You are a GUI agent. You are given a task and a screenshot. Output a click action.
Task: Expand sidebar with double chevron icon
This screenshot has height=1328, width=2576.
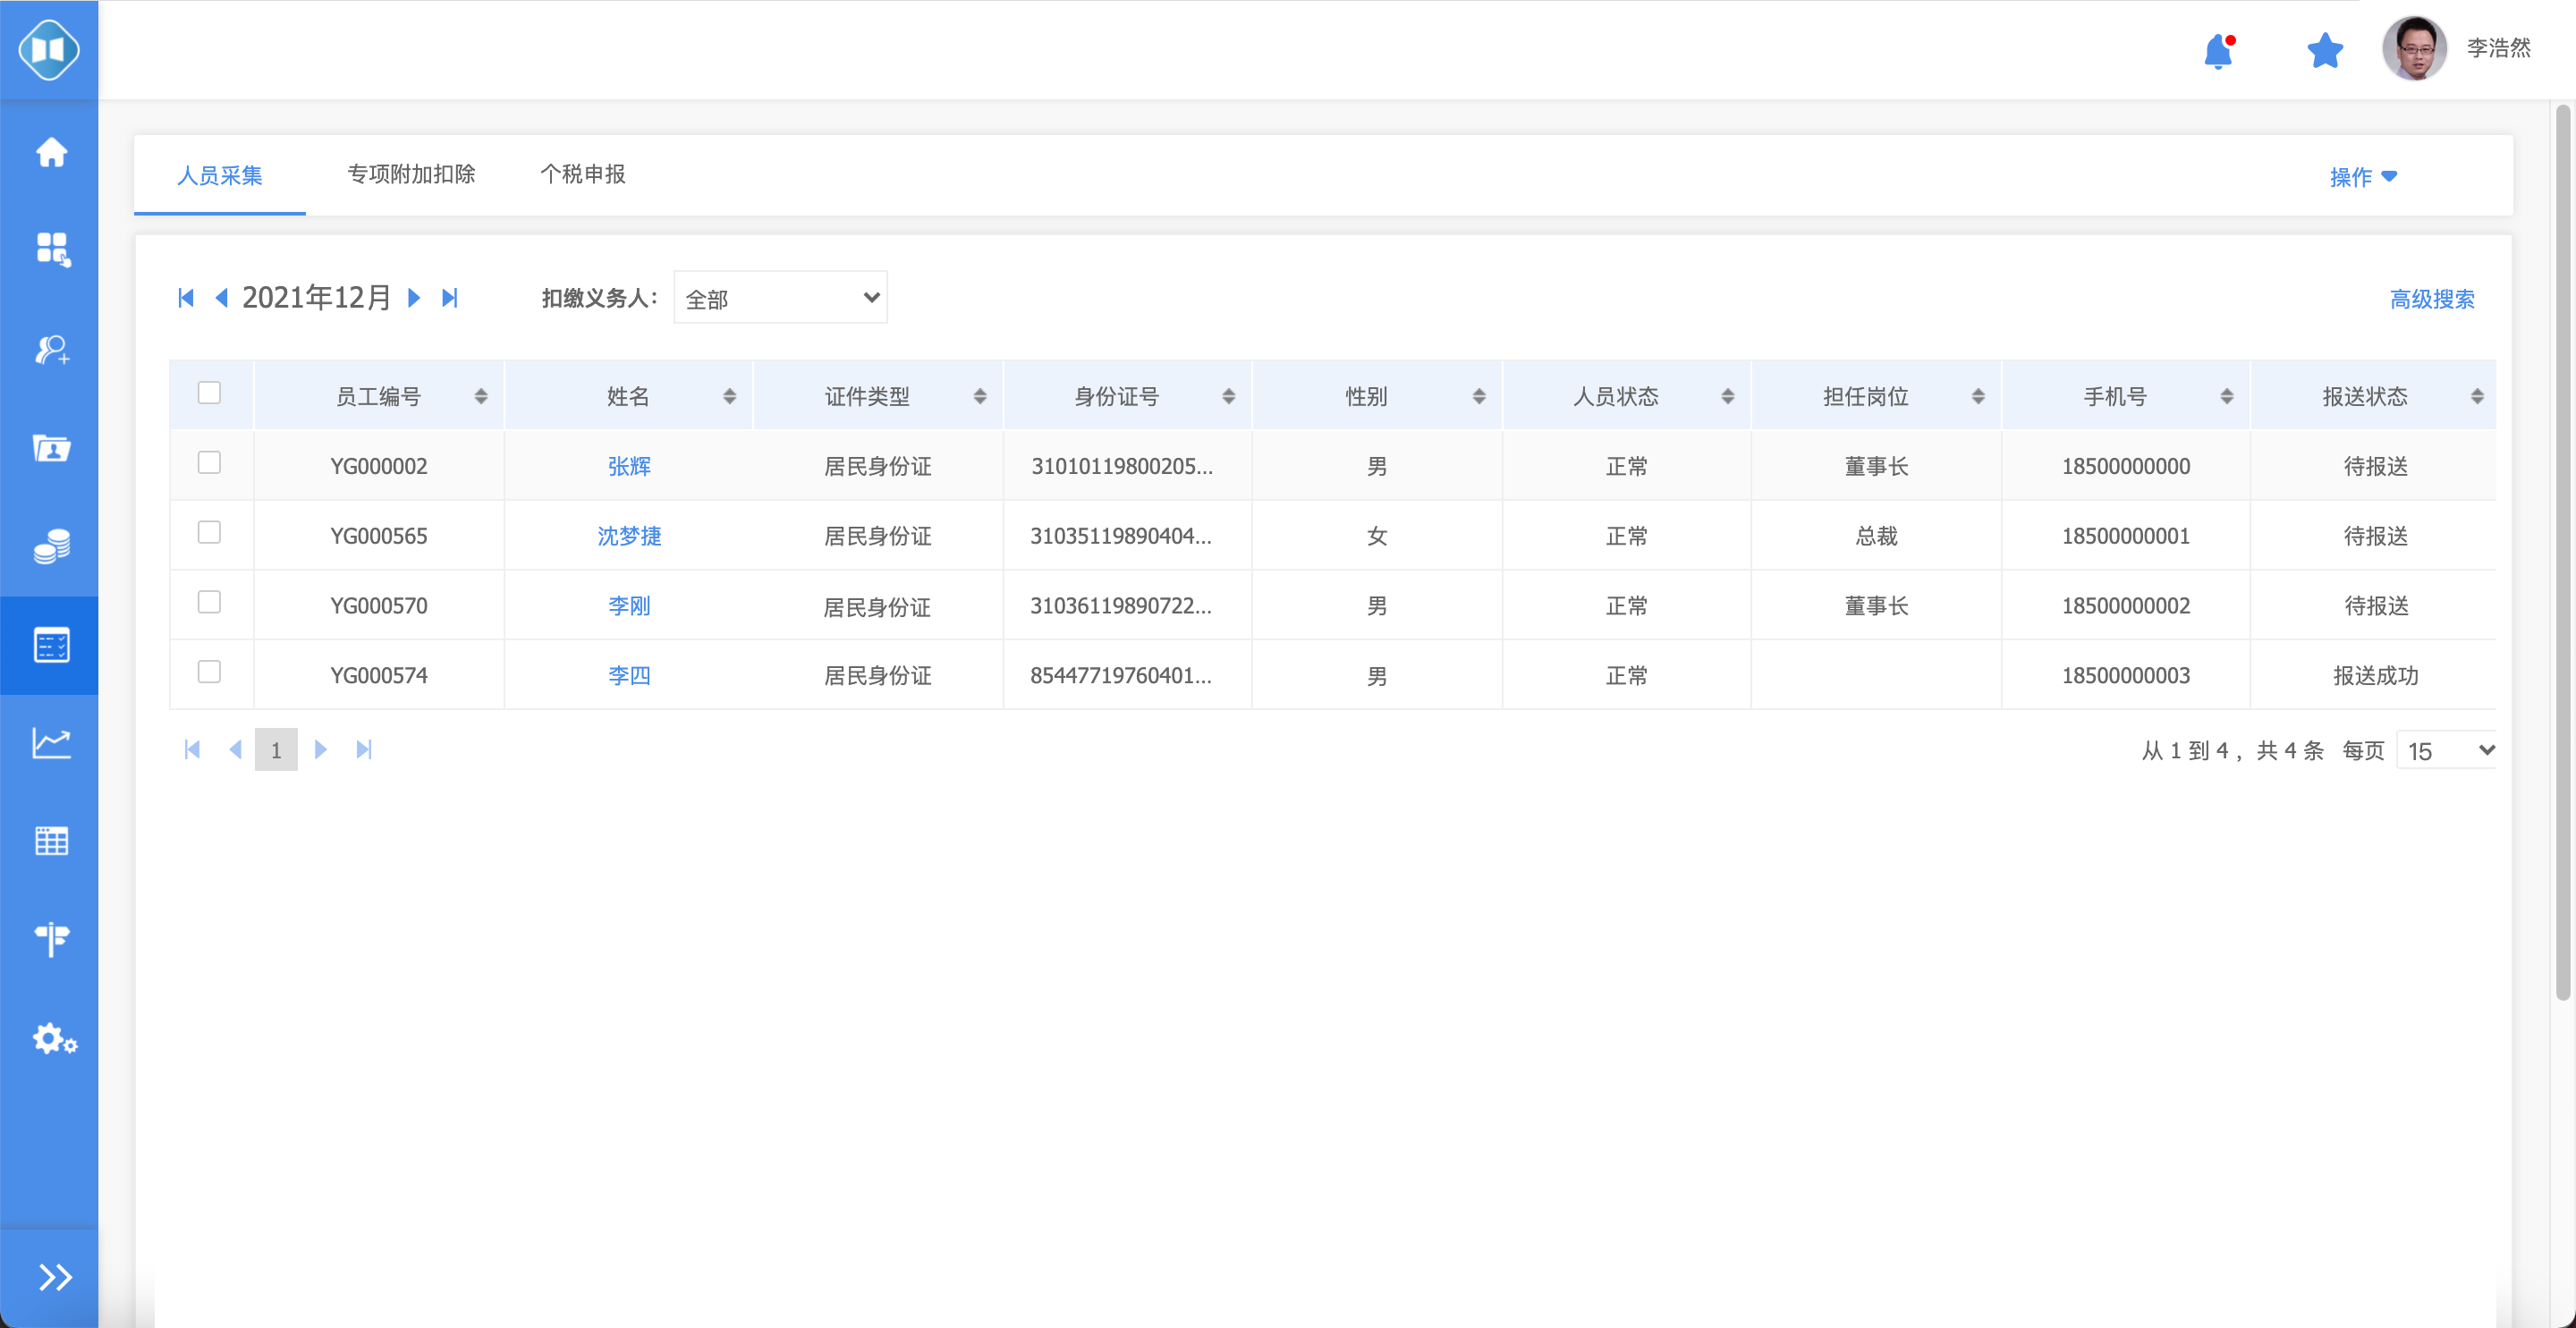tap(54, 1277)
